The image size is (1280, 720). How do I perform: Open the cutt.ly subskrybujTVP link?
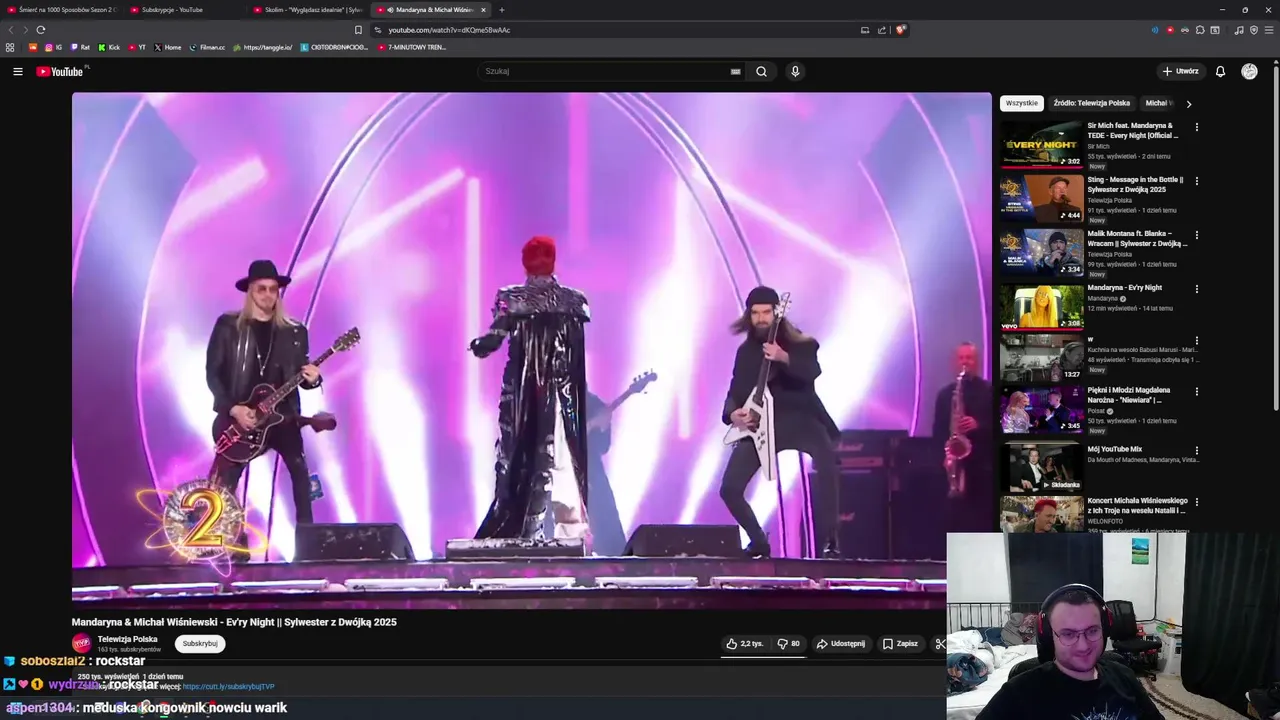[228, 687]
